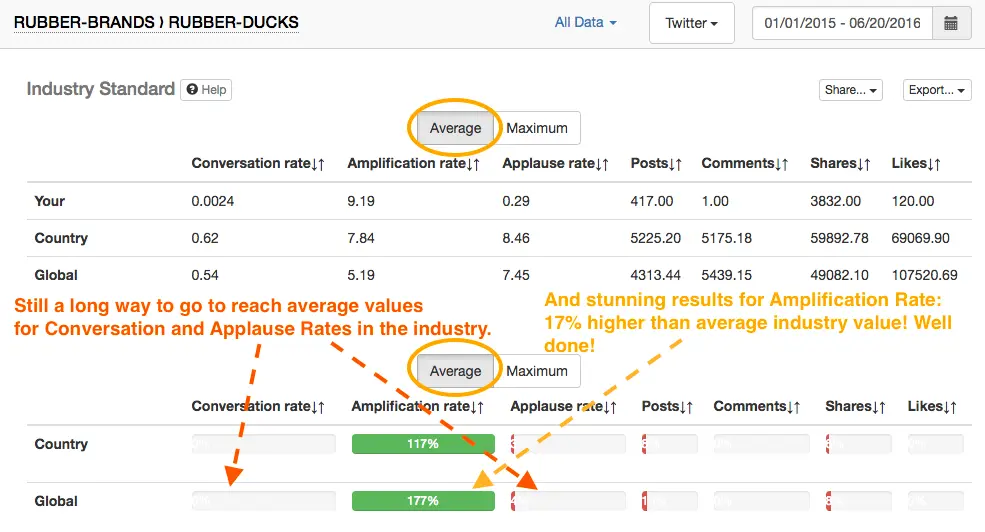Open the Share dropdown menu
Screen dimensions: 985x532
[851, 90]
